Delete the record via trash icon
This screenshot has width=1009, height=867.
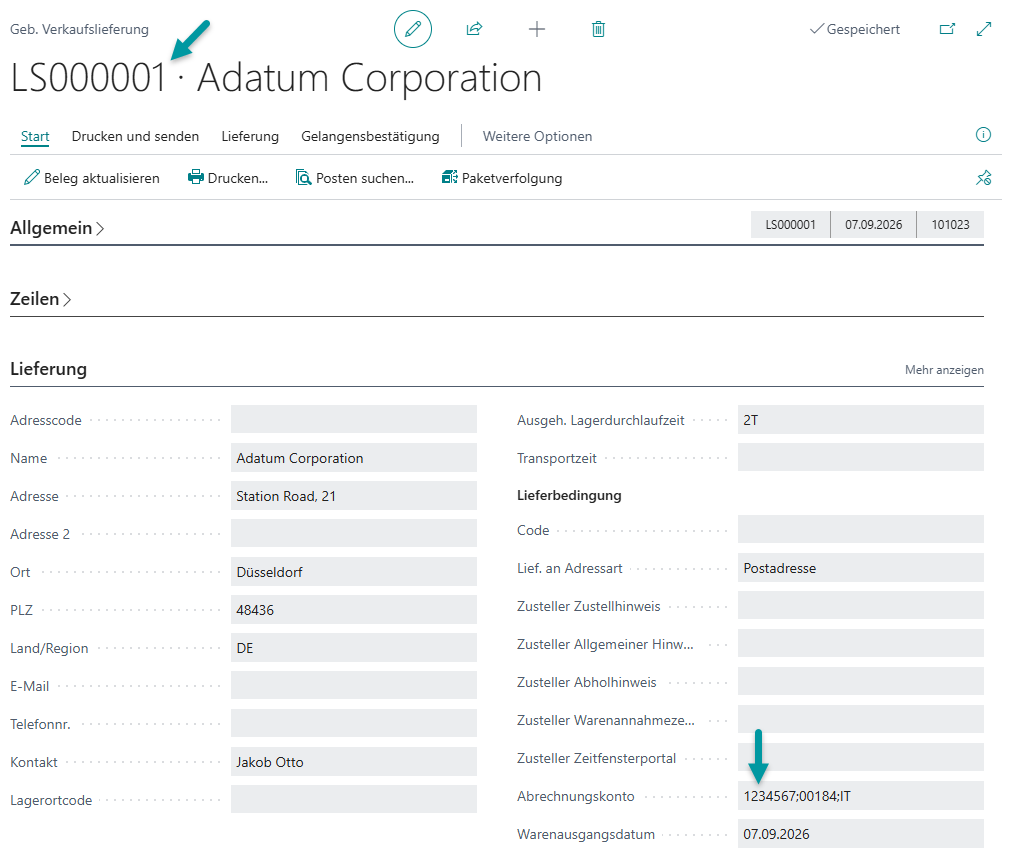point(598,29)
